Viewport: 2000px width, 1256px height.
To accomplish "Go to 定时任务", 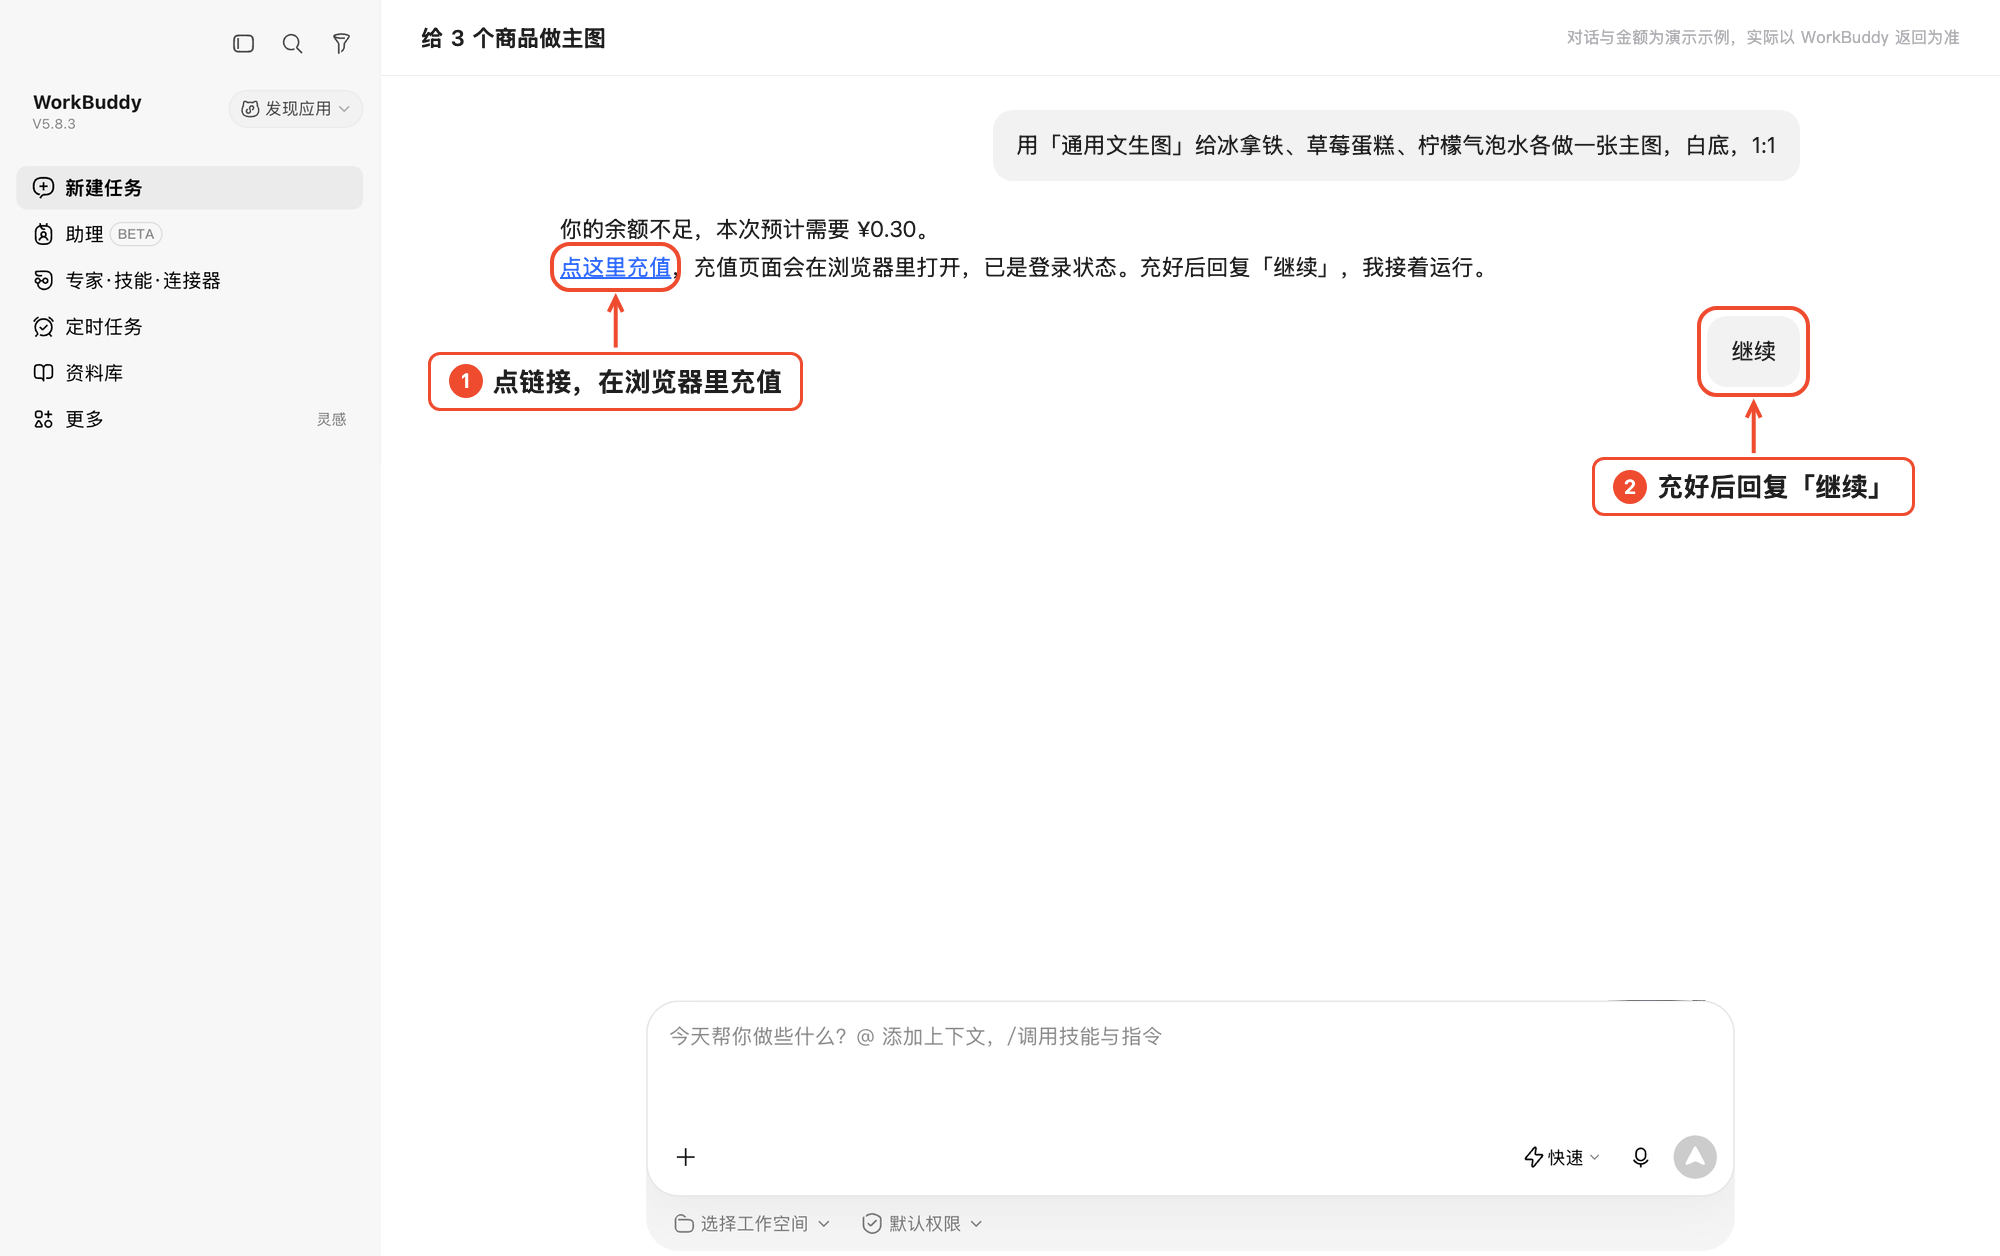I will point(189,326).
